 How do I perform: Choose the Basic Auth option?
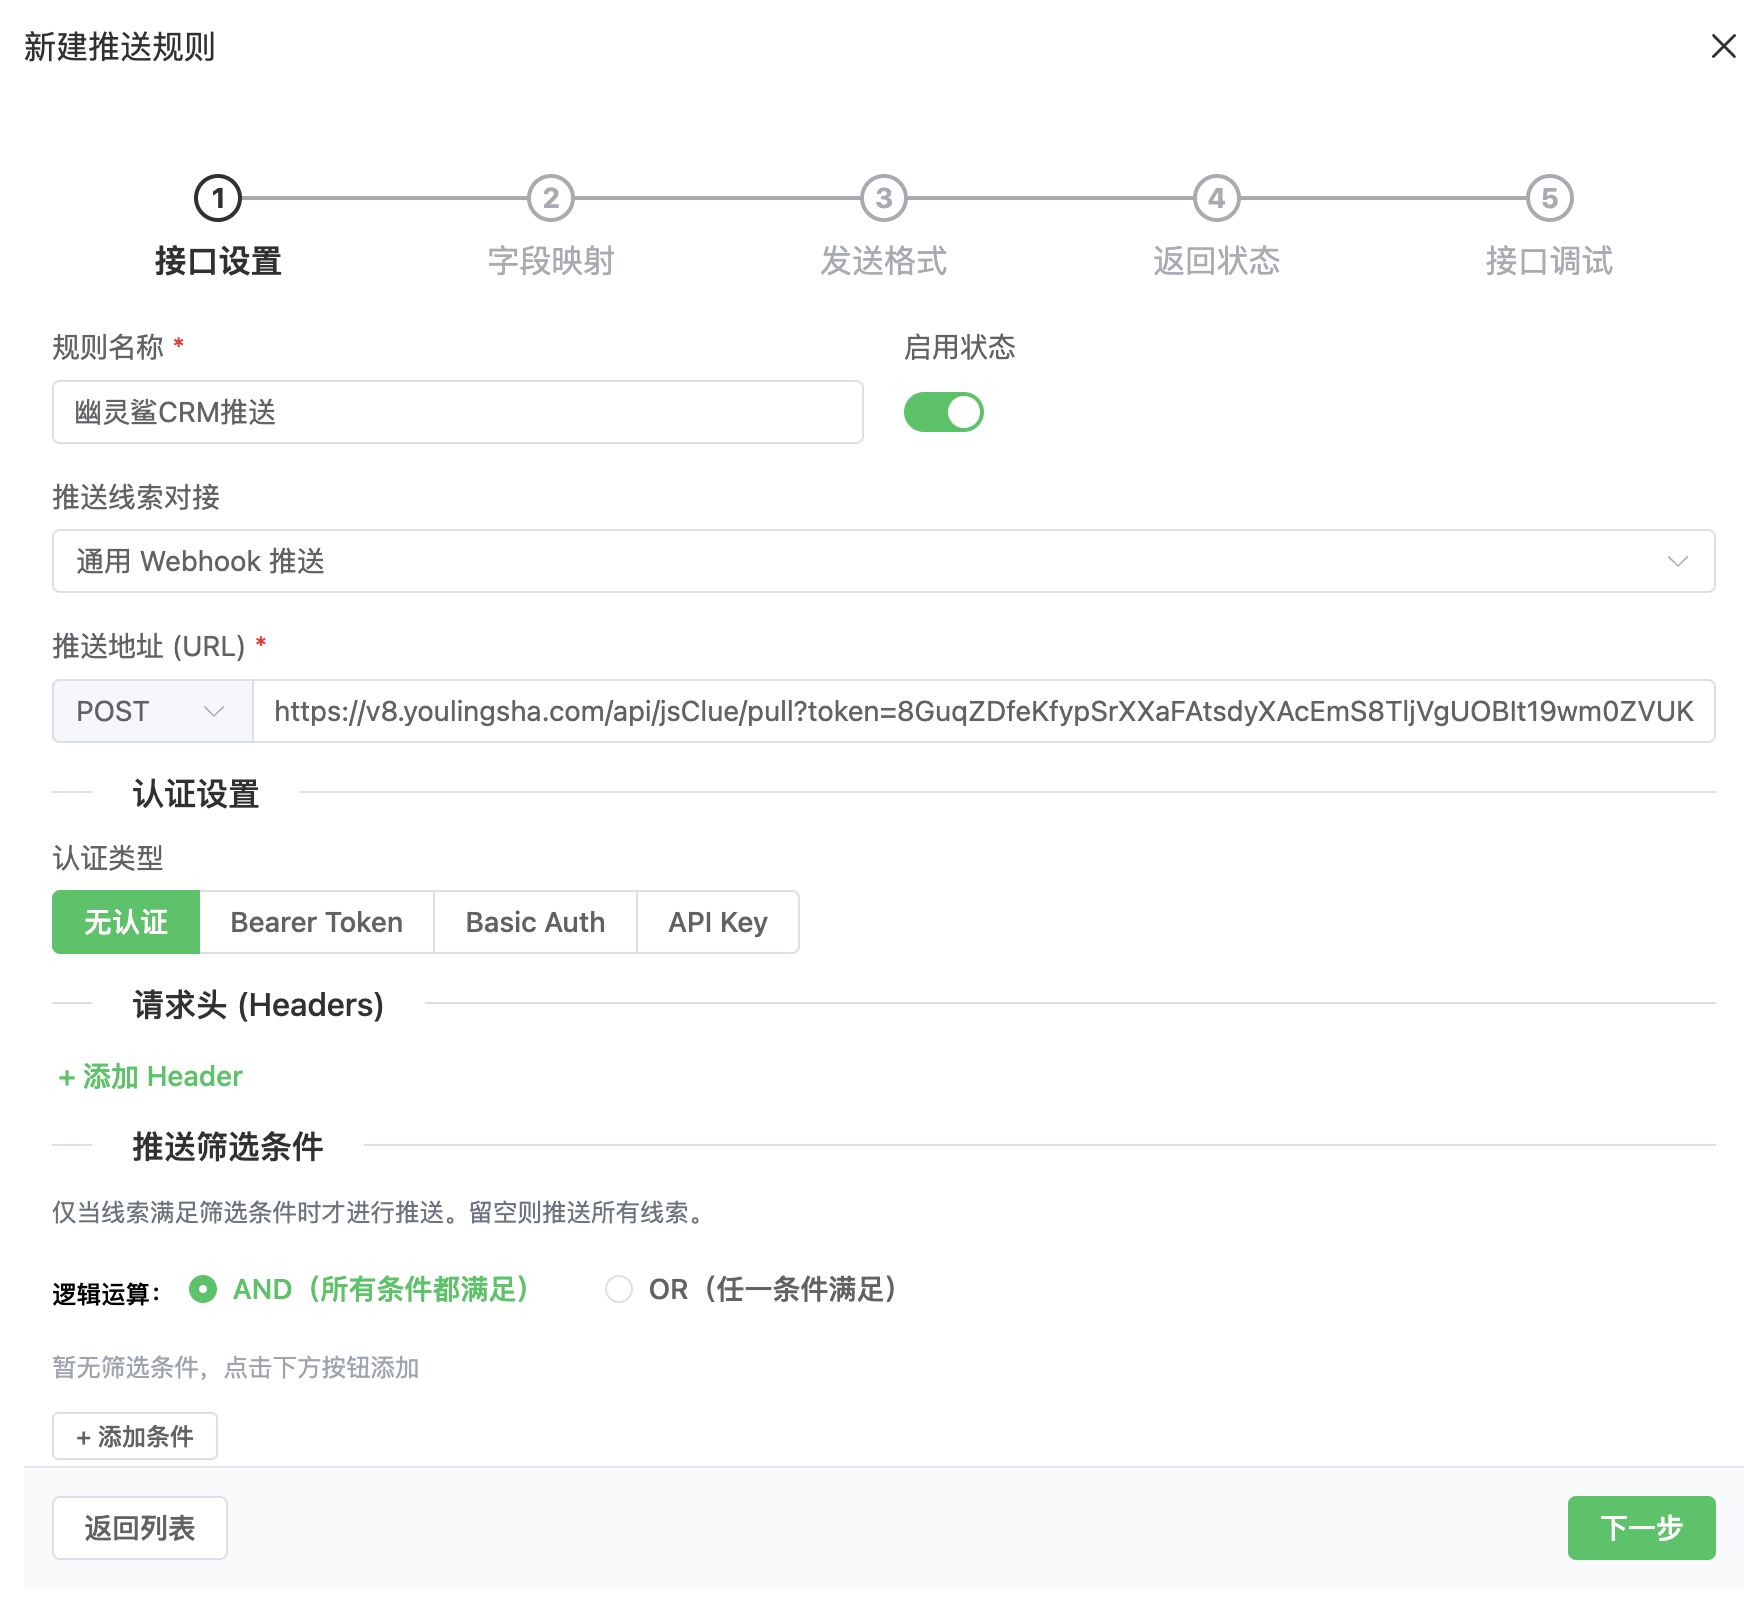pyautogui.click(x=535, y=922)
